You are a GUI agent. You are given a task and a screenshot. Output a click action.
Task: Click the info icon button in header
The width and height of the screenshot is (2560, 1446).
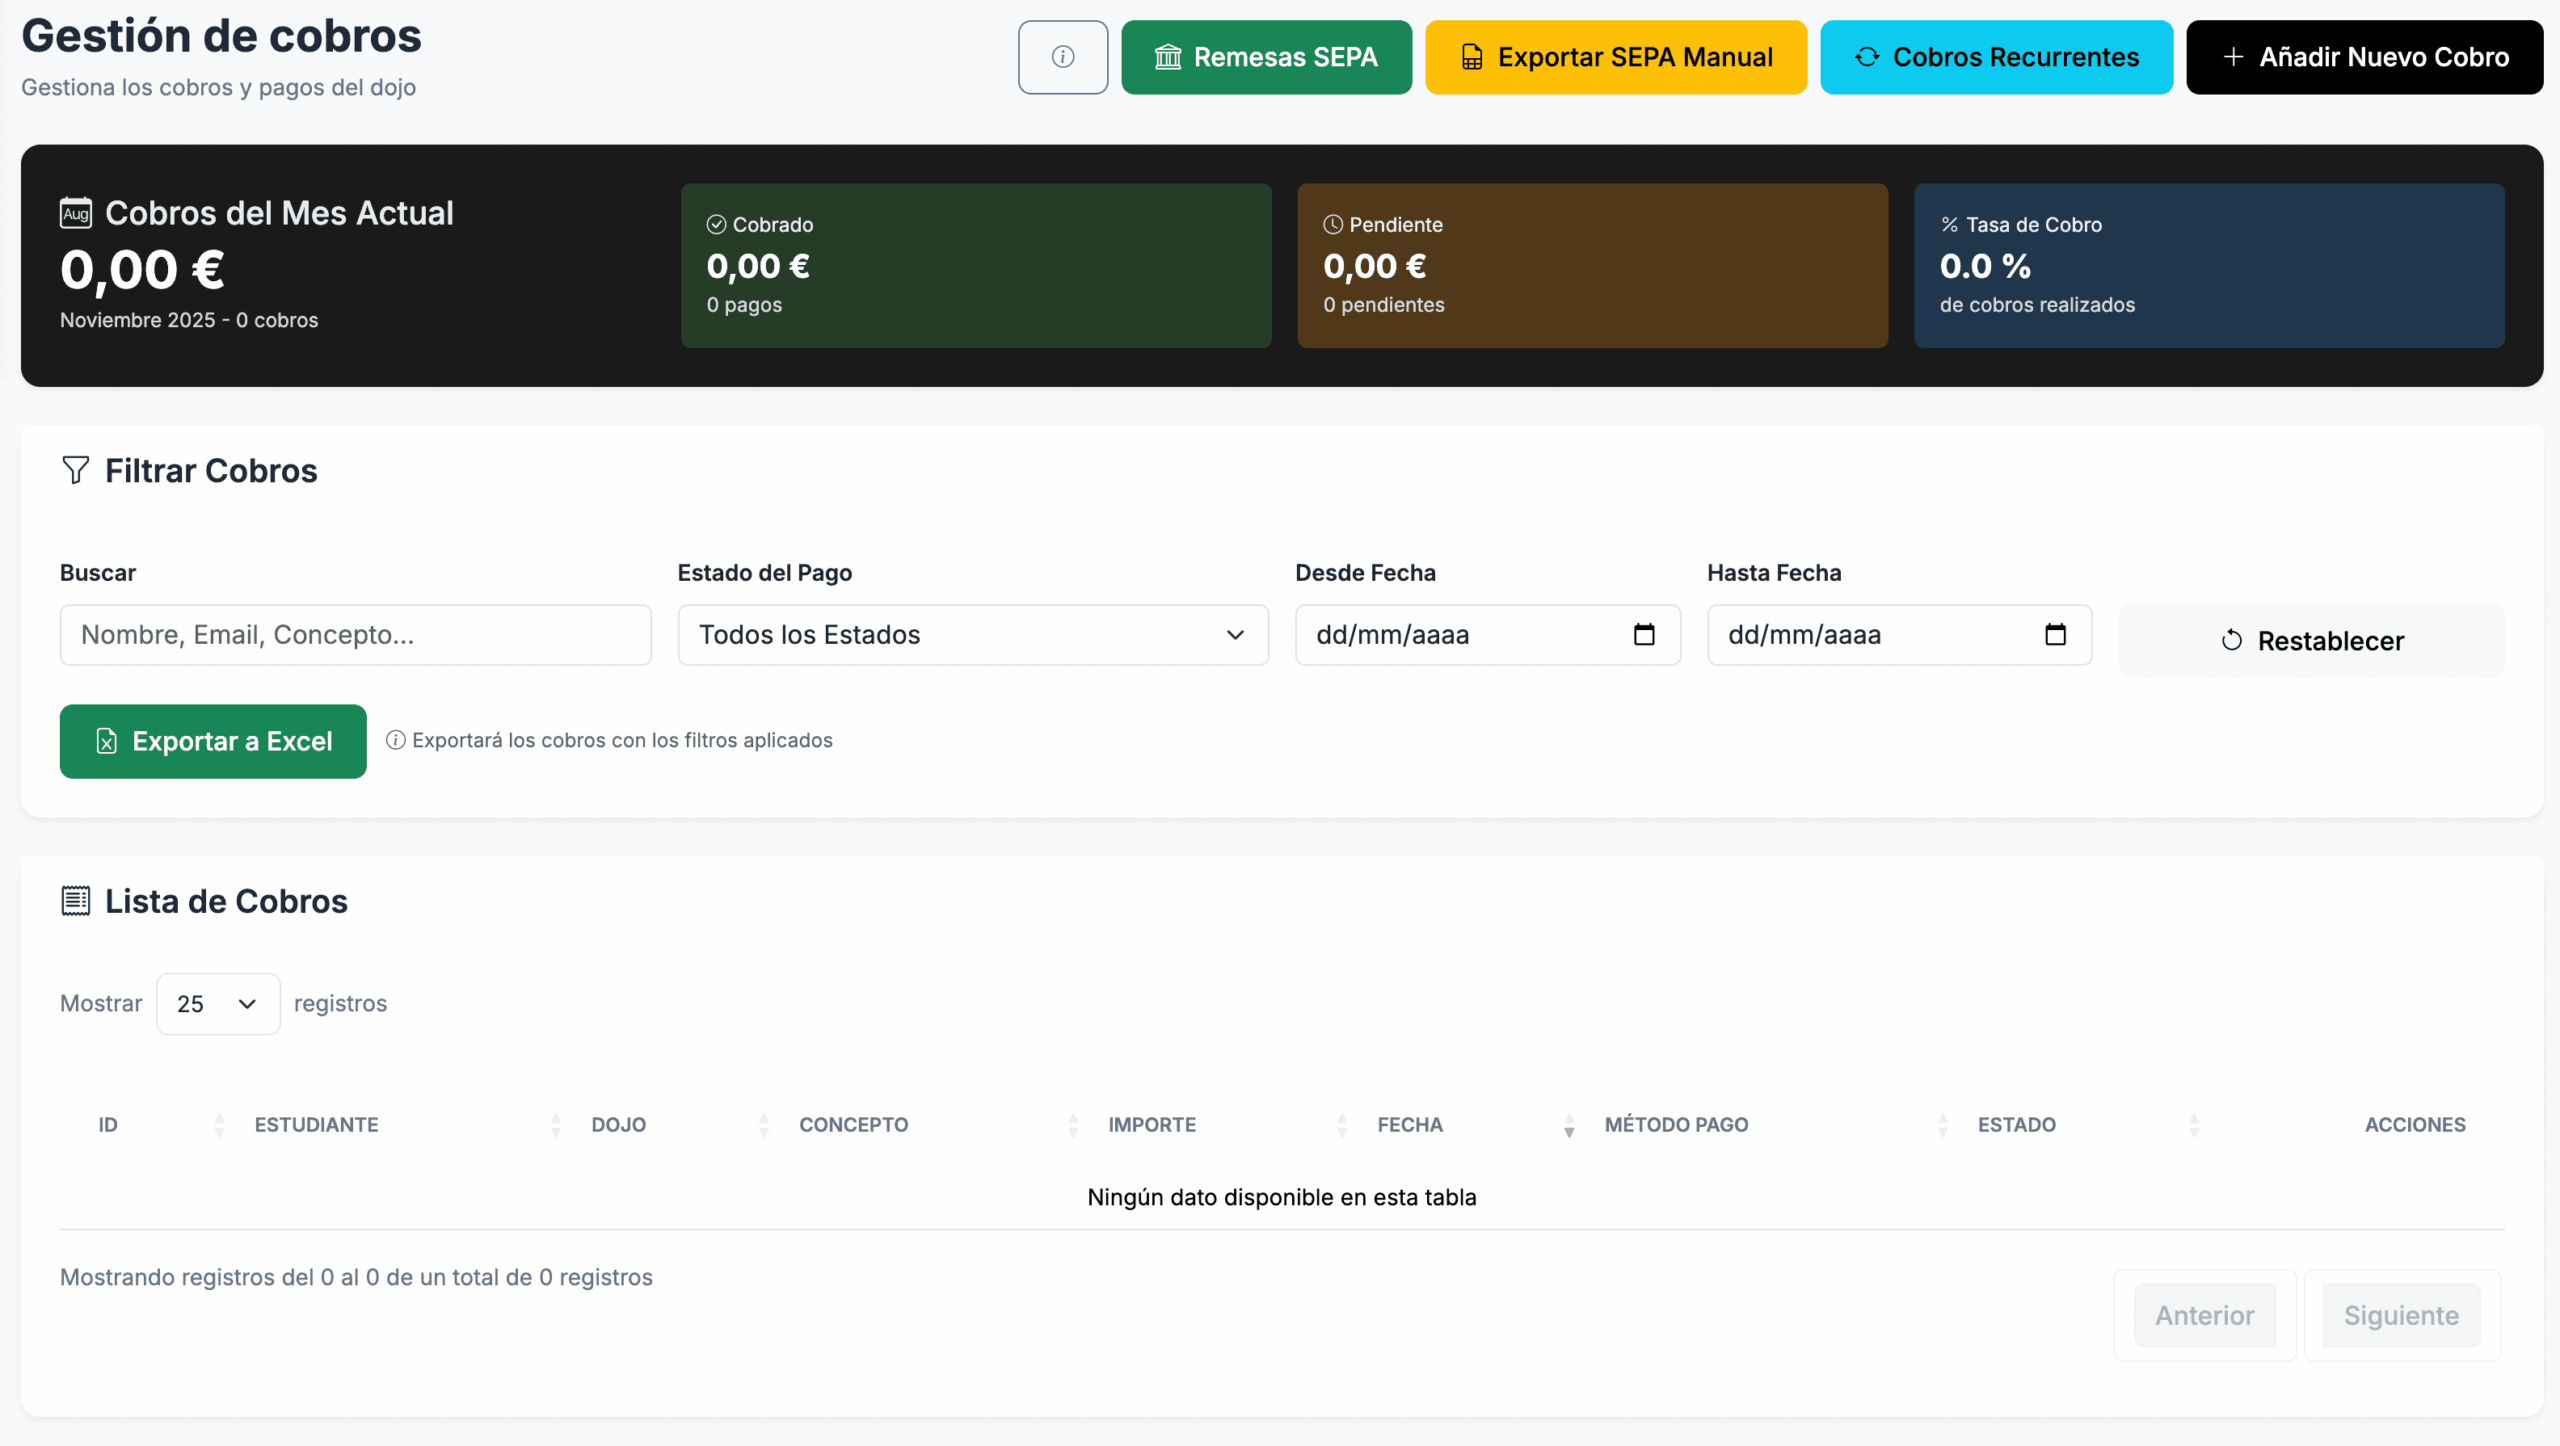(1062, 57)
